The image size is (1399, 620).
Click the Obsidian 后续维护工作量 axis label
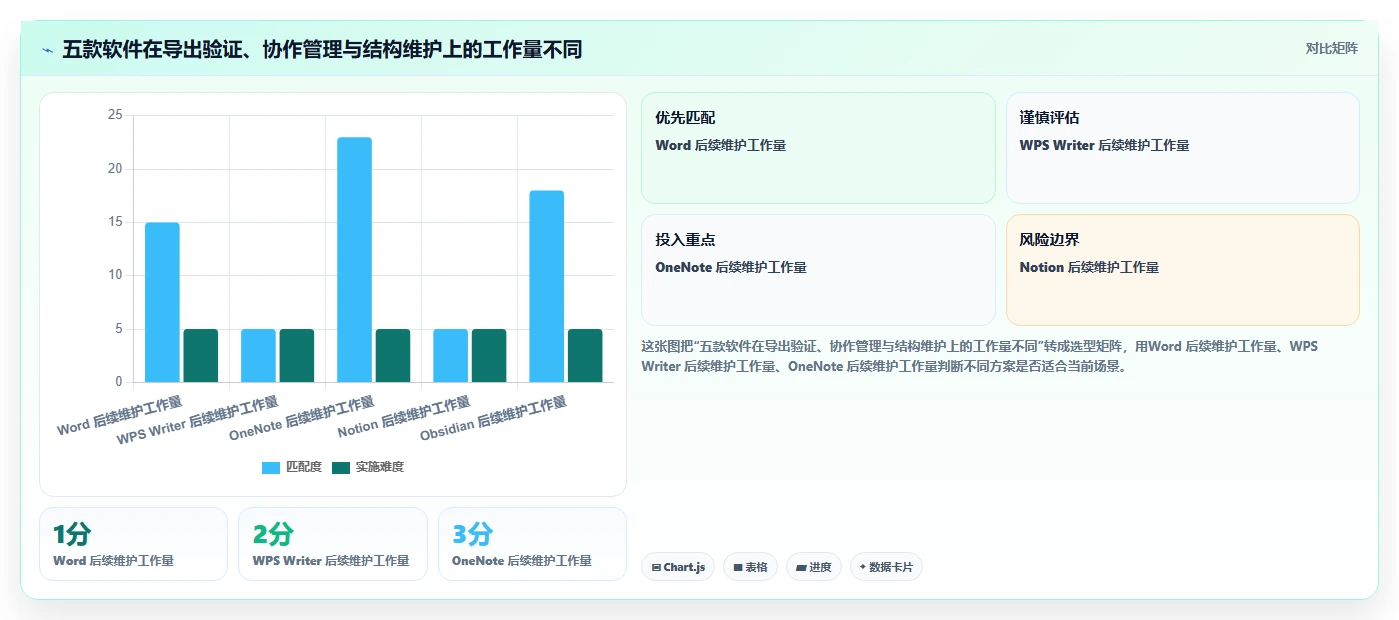coord(494,418)
